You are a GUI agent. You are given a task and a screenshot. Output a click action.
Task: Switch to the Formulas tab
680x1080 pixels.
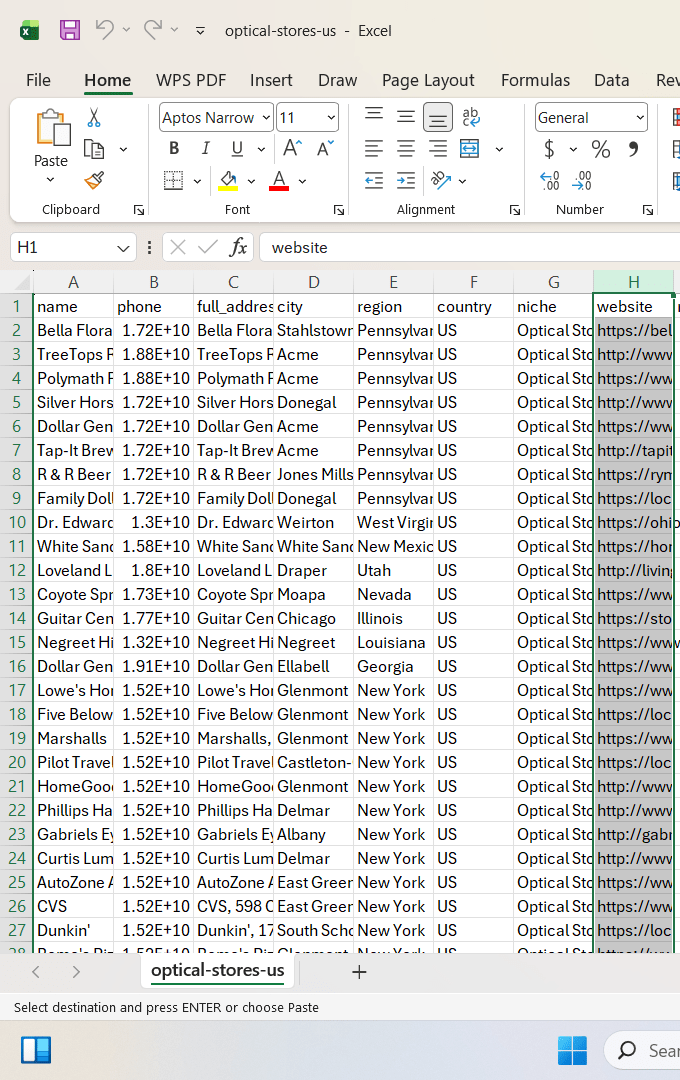click(x=535, y=81)
